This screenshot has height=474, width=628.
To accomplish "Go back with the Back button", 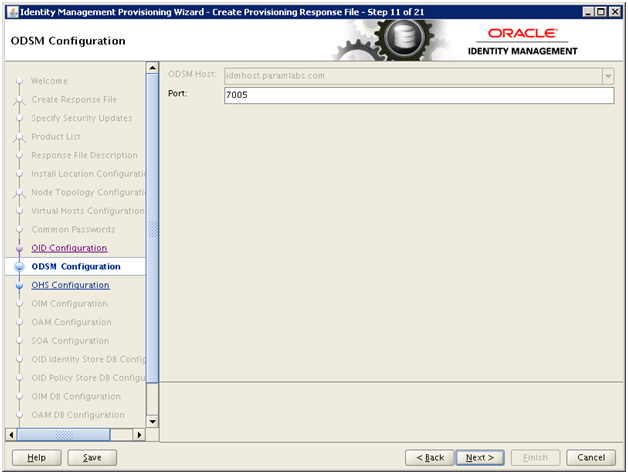I will tap(430, 457).
